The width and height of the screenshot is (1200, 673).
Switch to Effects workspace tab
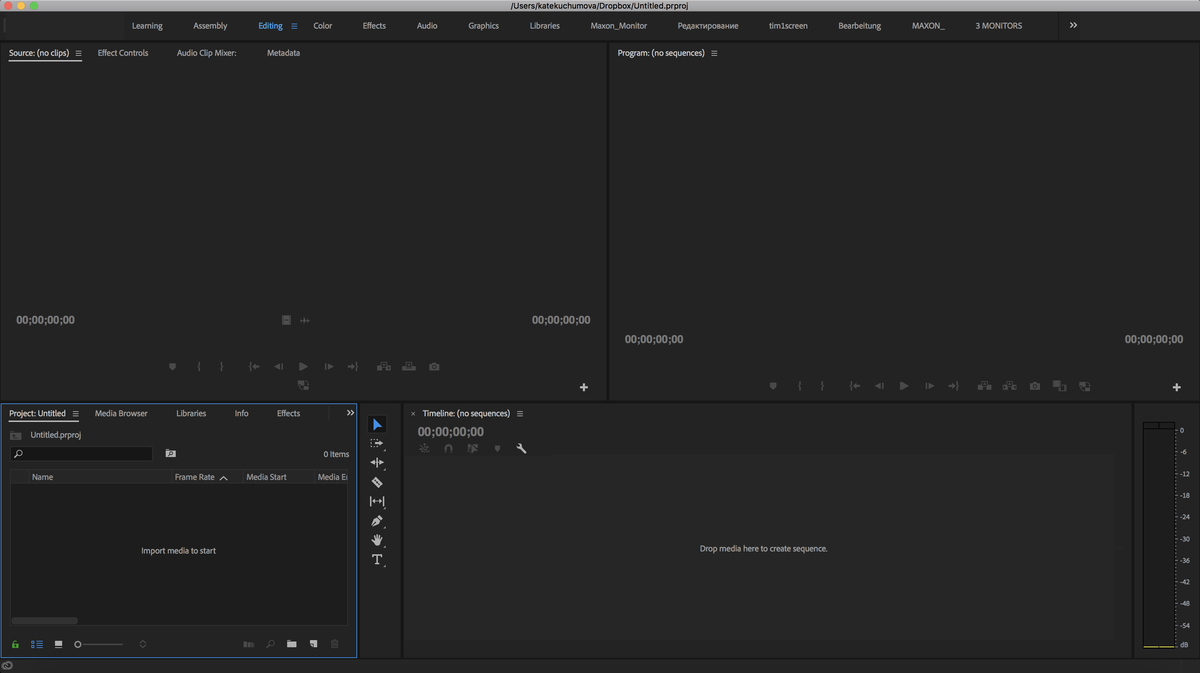(x=374, y=26)
